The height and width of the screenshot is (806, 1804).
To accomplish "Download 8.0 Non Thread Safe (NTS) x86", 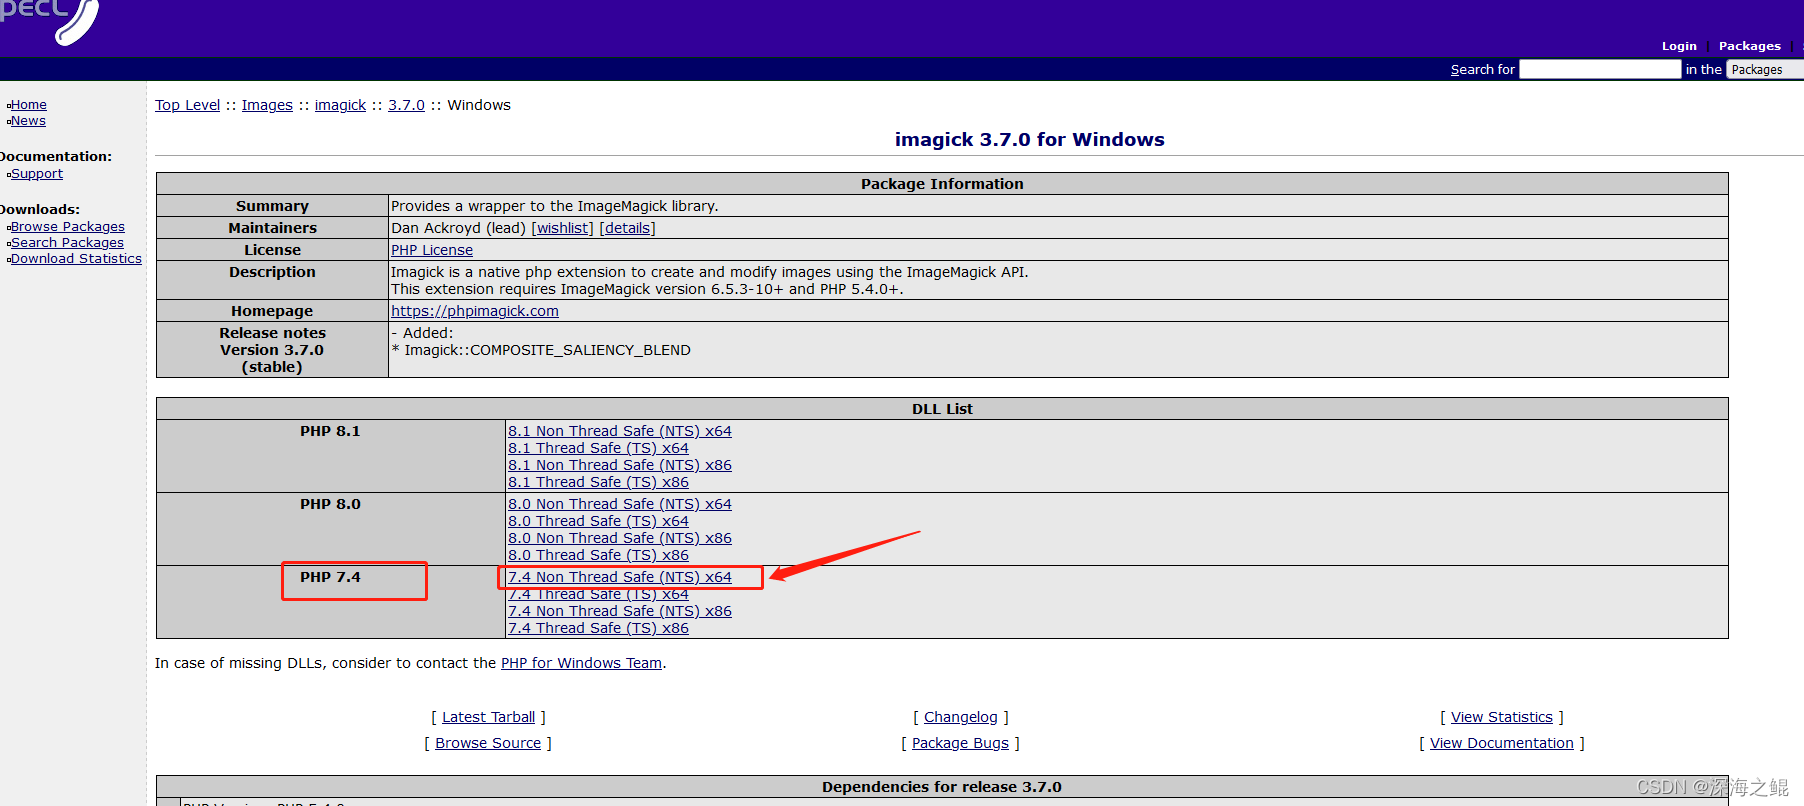I will (x=620, y=538).
